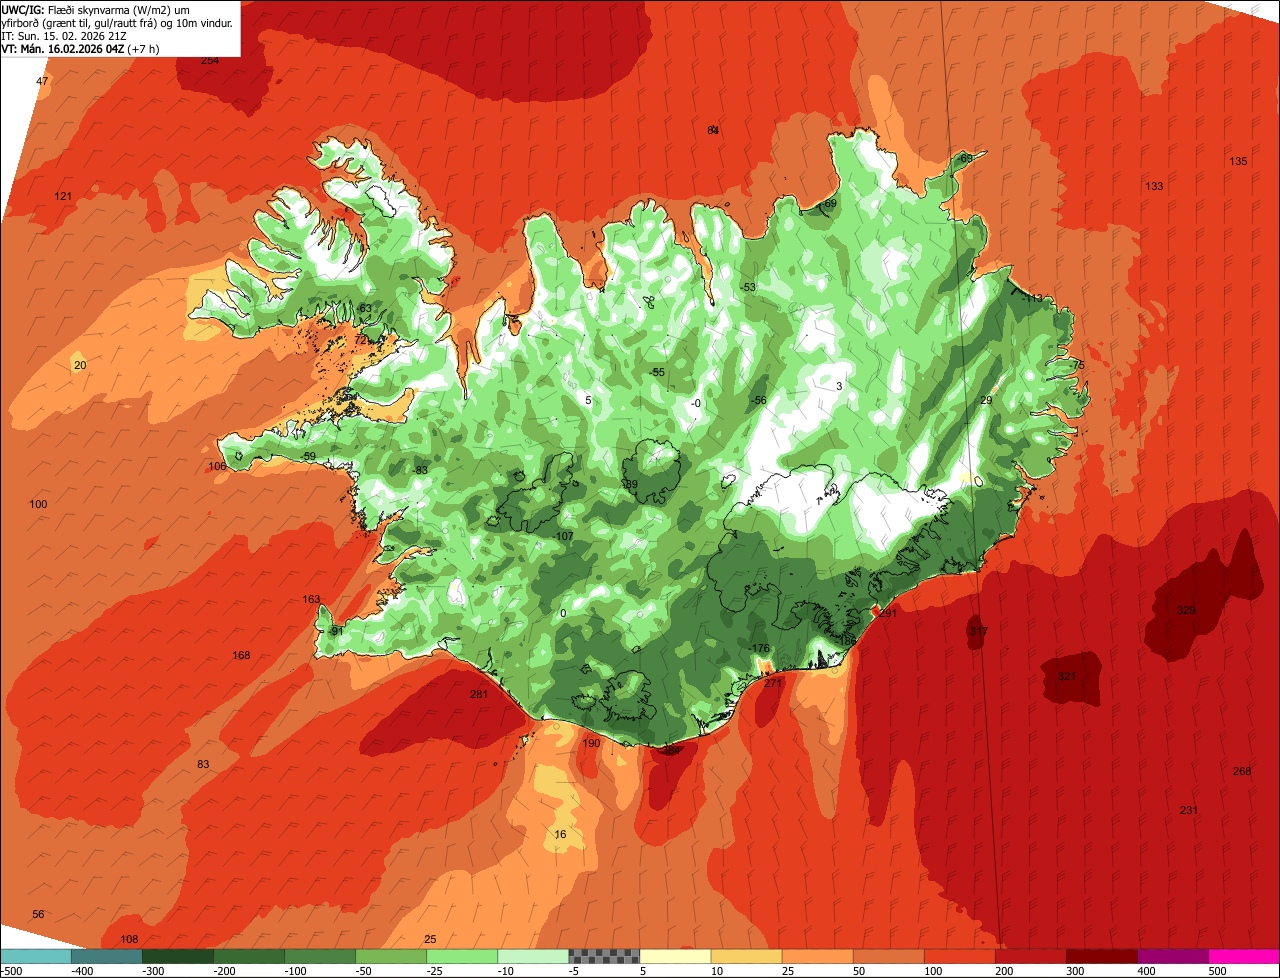Click the 500 legend label
This screenshot has height=978, width=1280.
point(1216,970)
